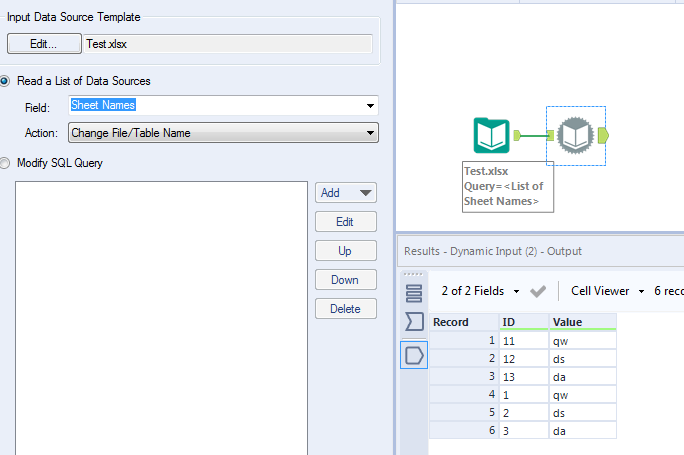Click Value cell in record 6 row
684x455 pixels.
[583, 431]
